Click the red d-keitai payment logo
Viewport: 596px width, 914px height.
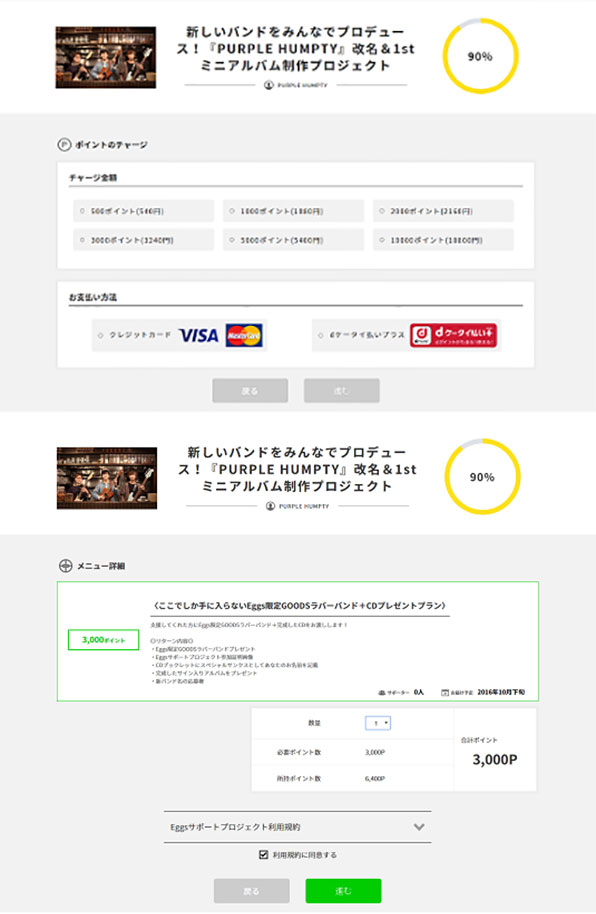pyautogui.click(x=453, y=335)
